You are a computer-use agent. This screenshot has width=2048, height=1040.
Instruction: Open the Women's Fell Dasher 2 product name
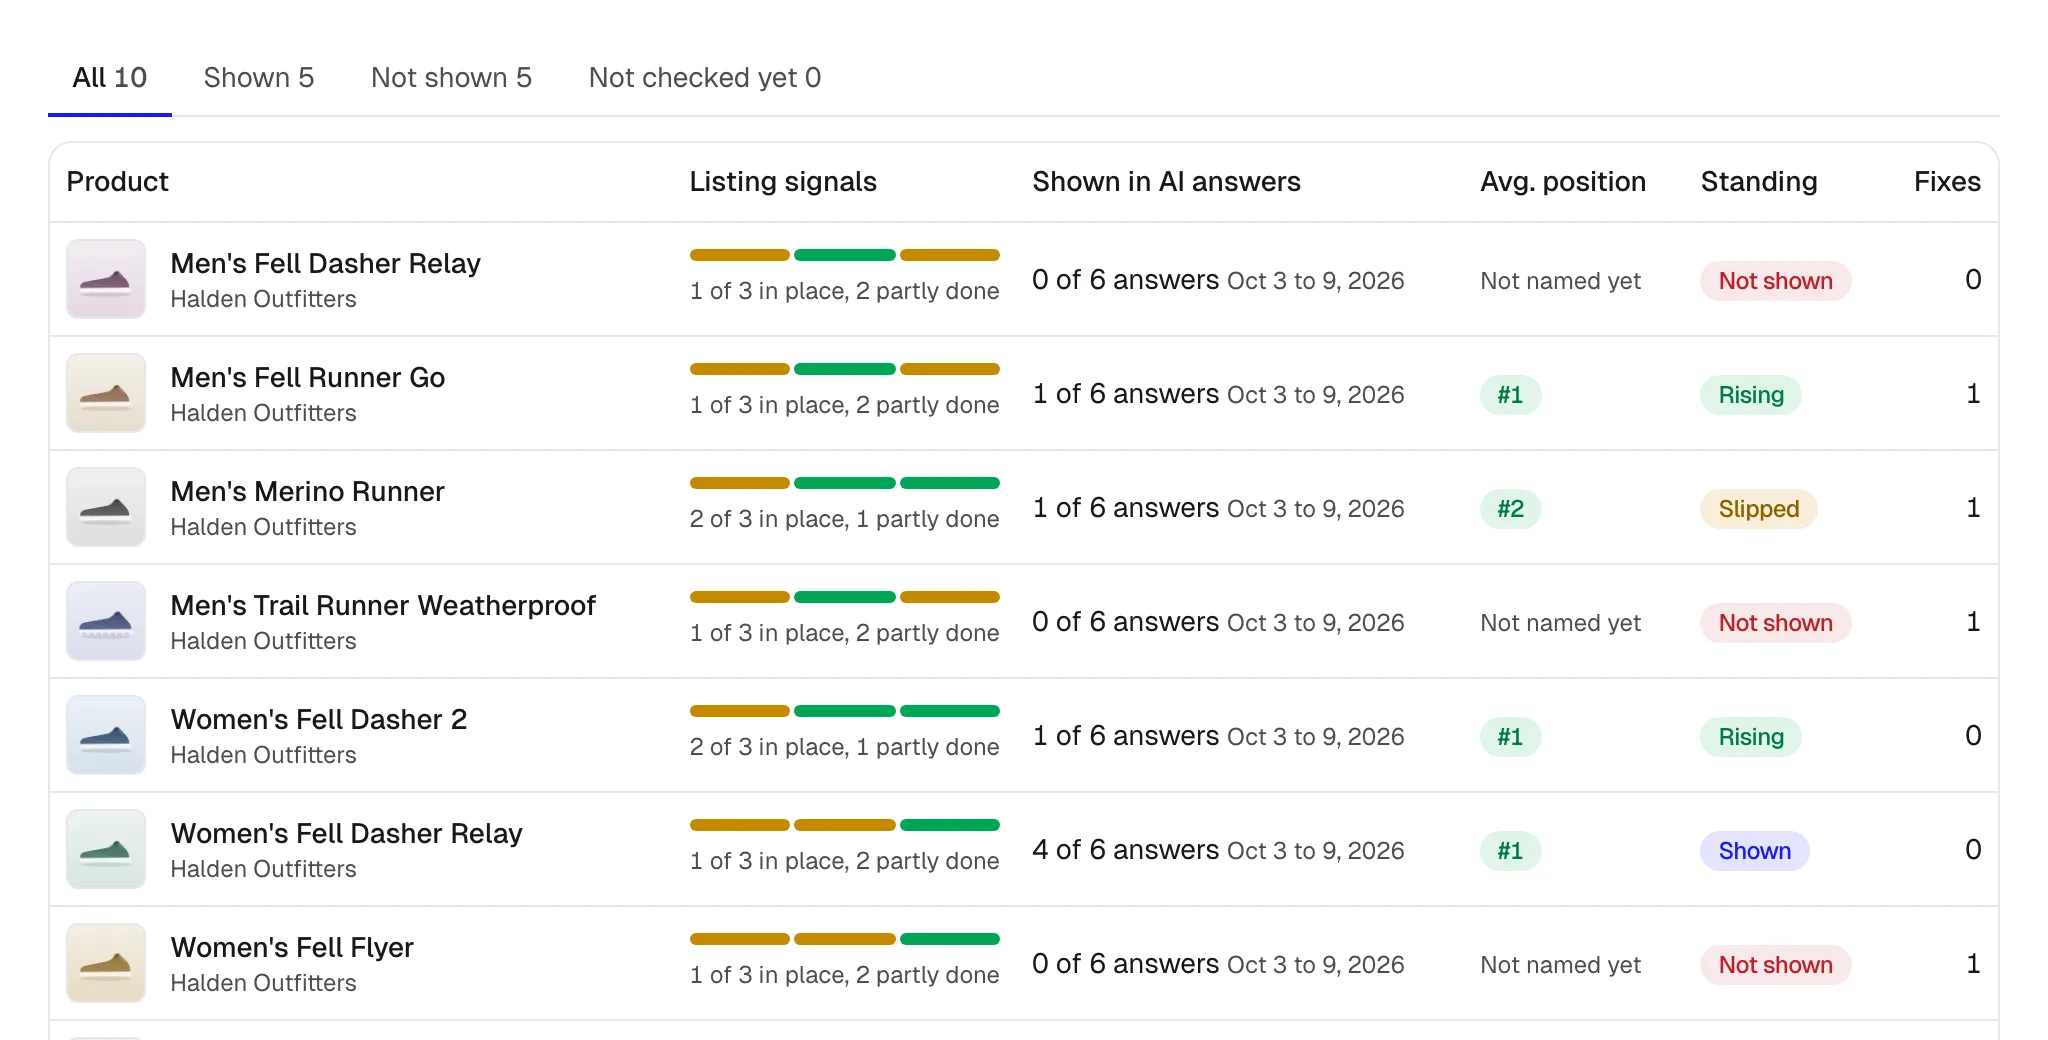[x=319, y=719]
